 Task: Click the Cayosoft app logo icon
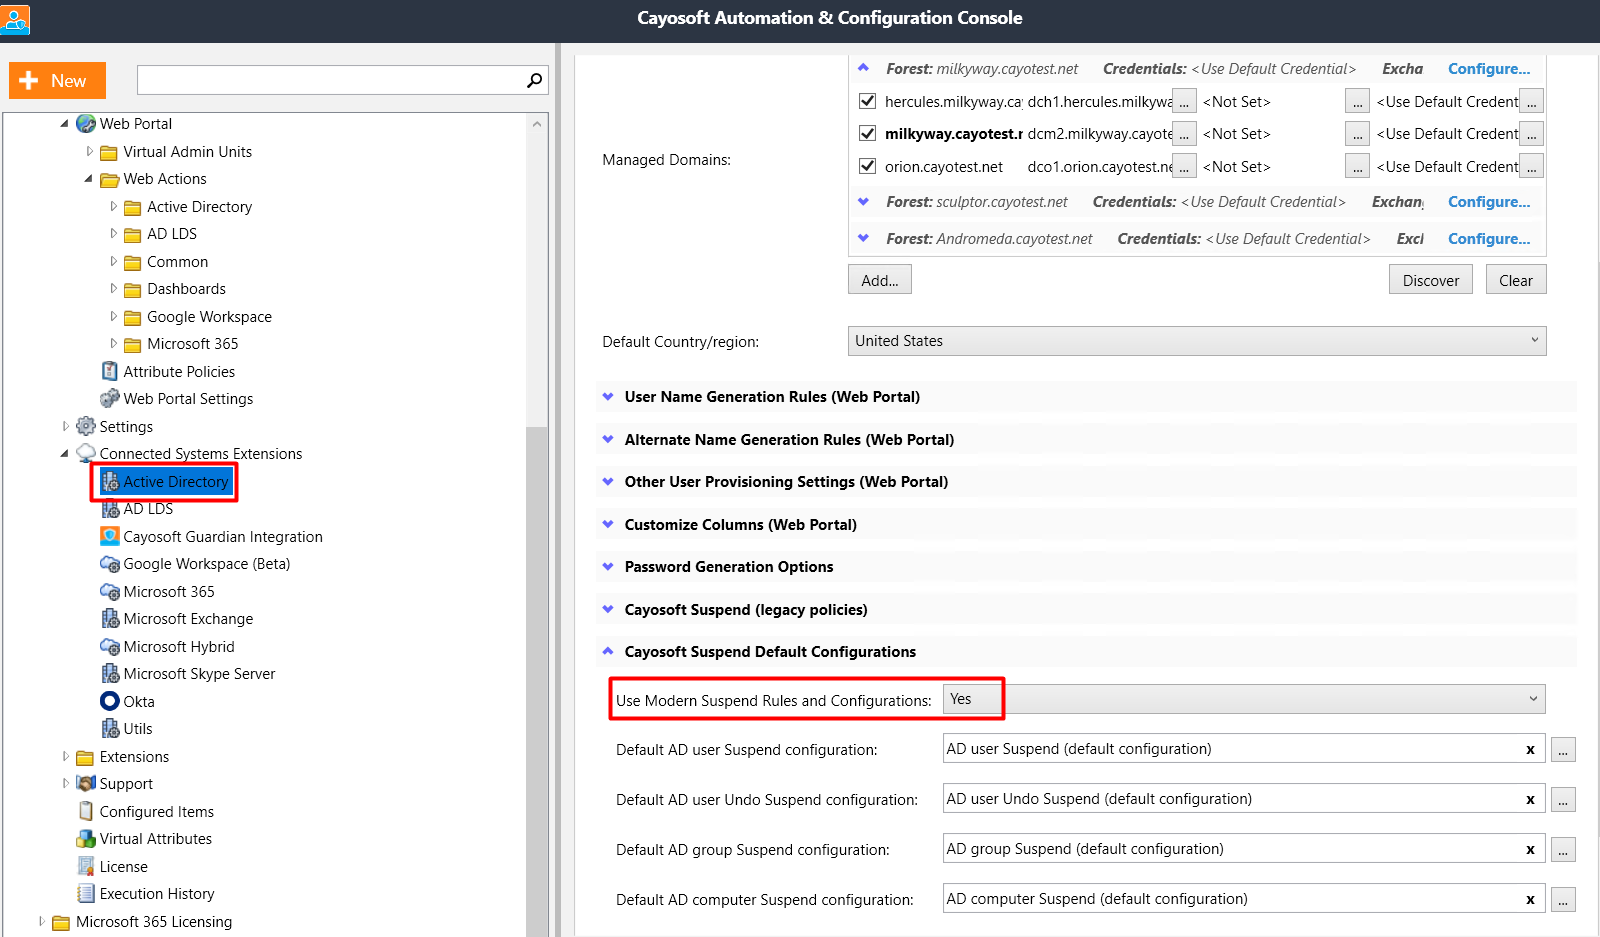15,19
